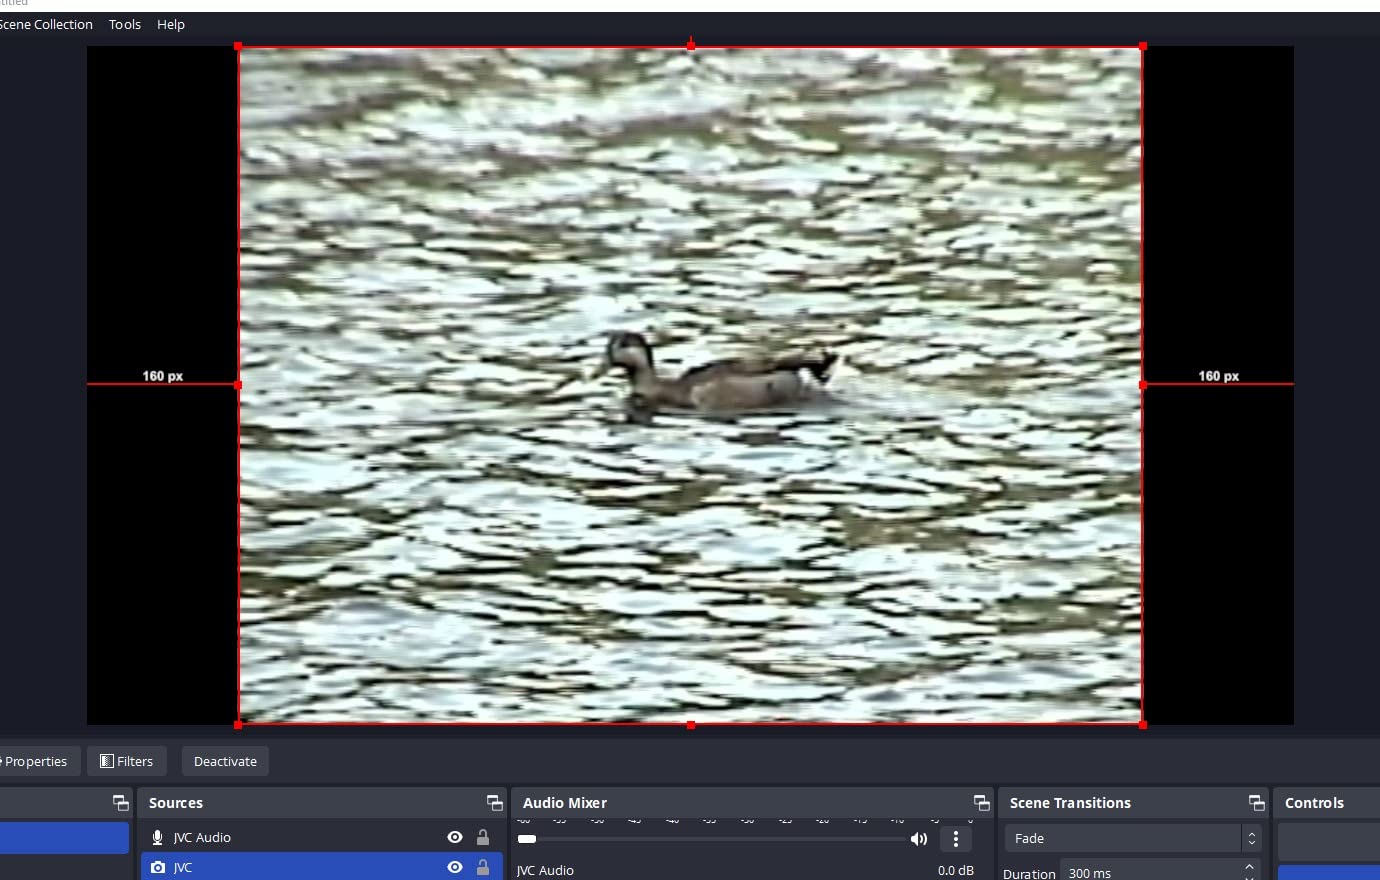The height and width of the screenshot is (880, 1380).
Task: Hide the JVC Audio source
Action: 455,838
